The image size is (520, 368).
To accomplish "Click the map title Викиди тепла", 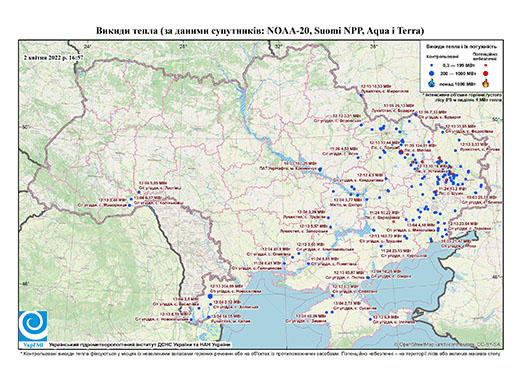I will point(260,31).
